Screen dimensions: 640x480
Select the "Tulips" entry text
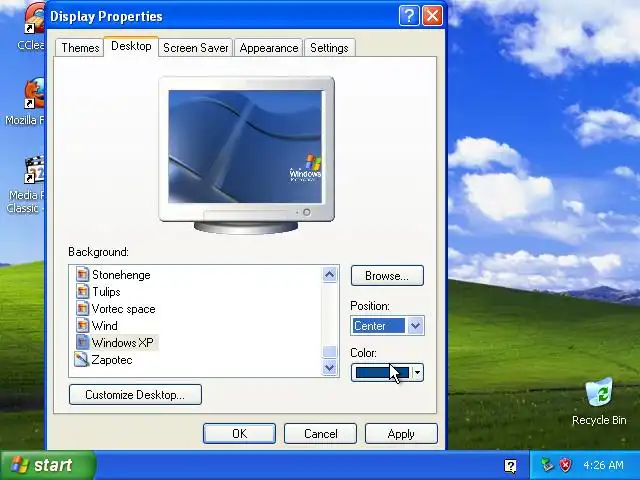pyautogui.click(x=106, y=292)
